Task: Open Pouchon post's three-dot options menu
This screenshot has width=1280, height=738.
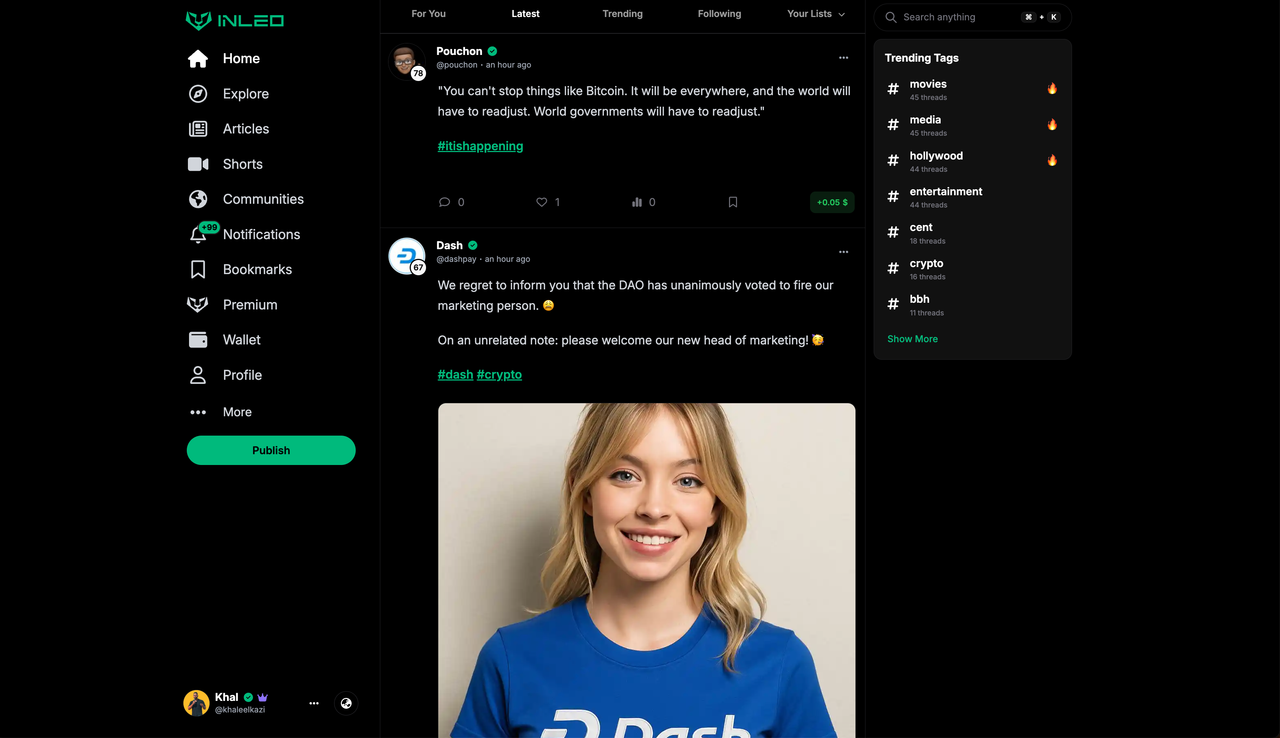Action: tap(843, 58)
